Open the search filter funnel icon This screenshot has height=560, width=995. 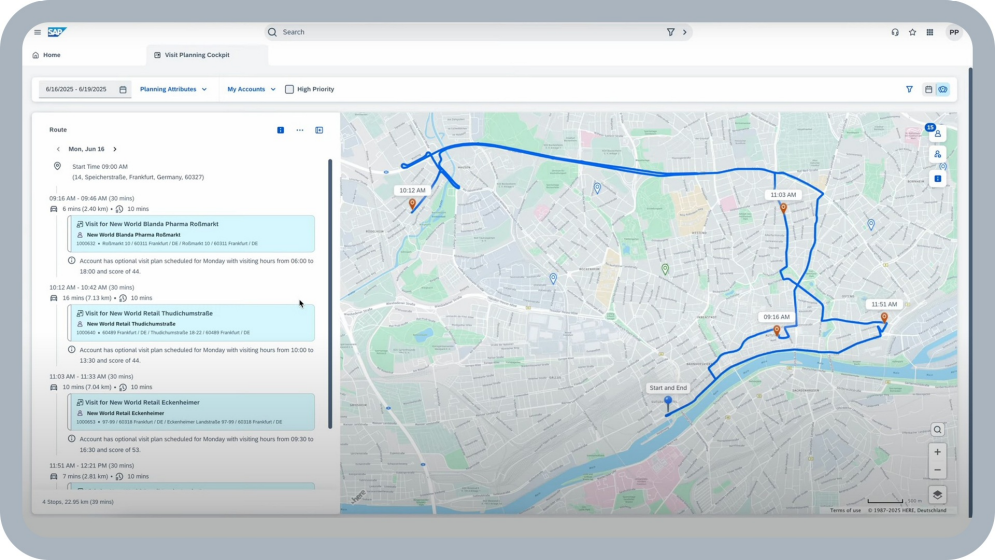670,32
